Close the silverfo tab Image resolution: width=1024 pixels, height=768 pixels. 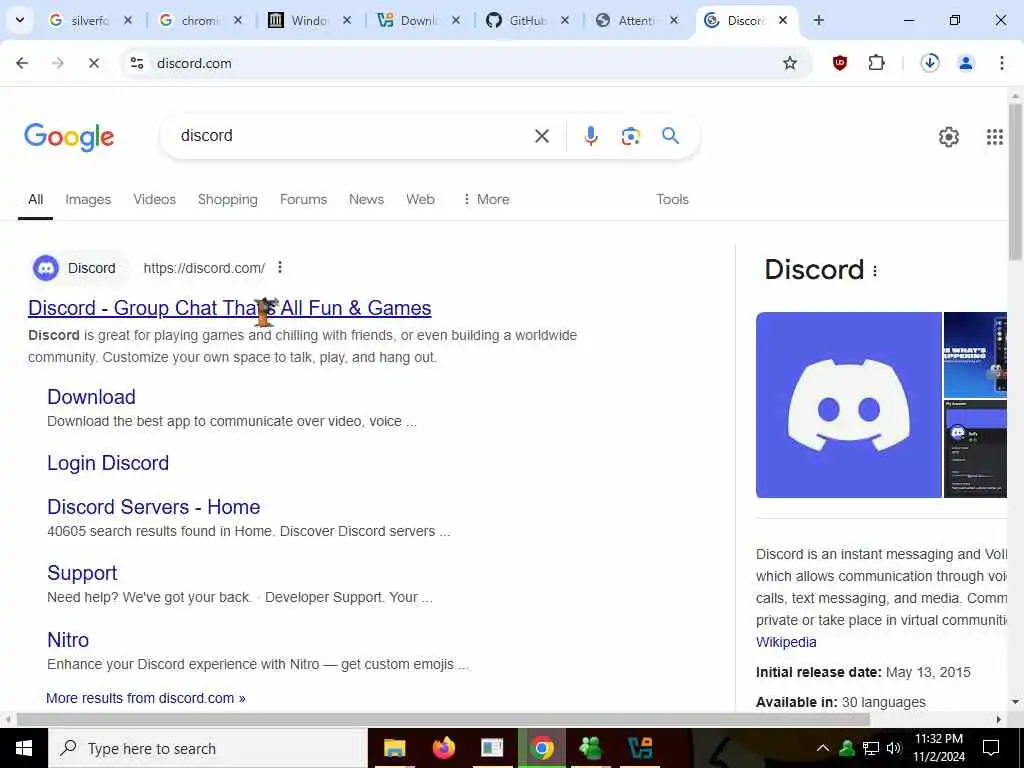(128, 20)
